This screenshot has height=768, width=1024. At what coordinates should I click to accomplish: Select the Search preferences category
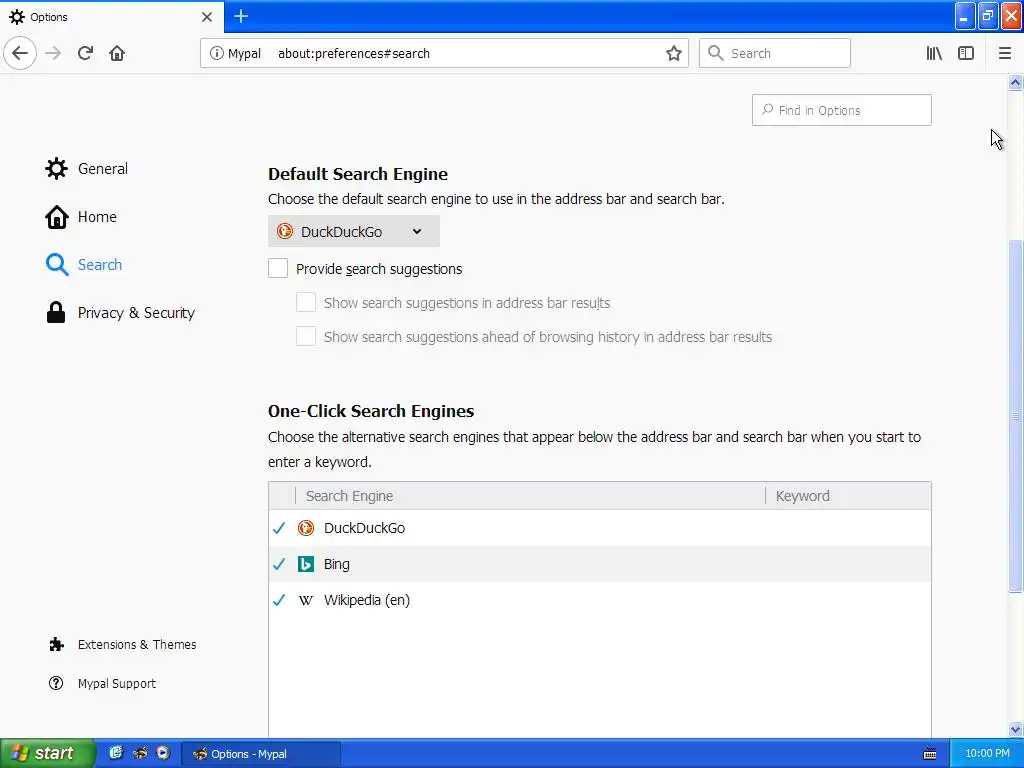[84, 264]
